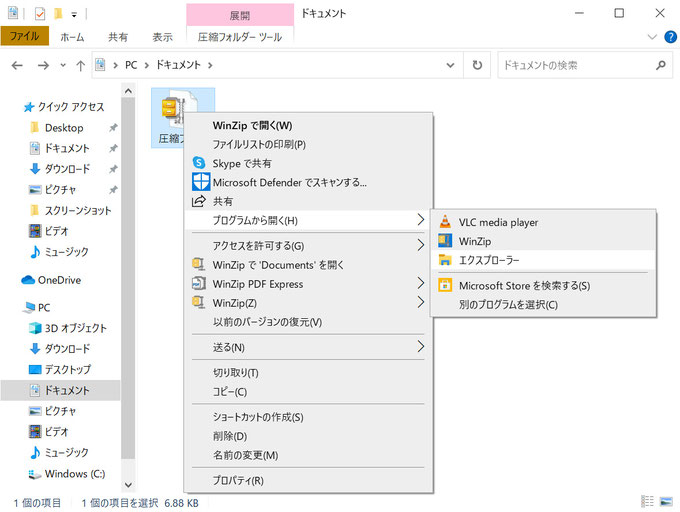Expand the アクセスを許可する(G) submenu
Screen dimensions: 680x512
tap(420, 245)
